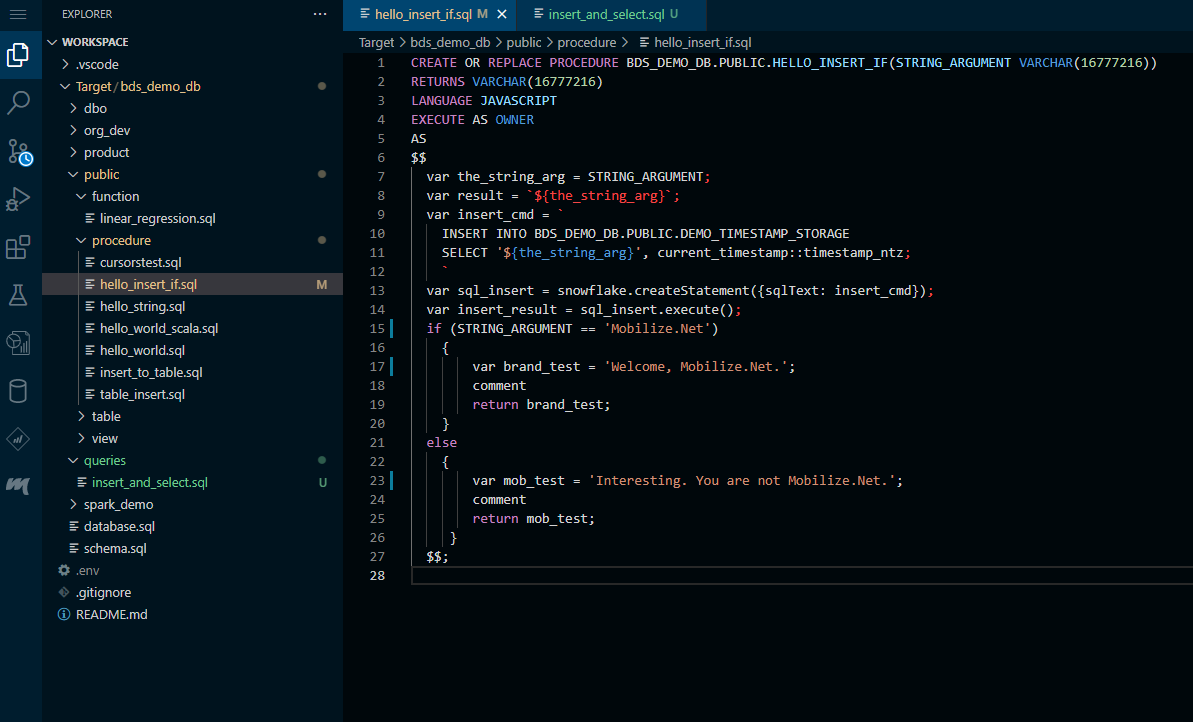
Task: Place cursor on empty line 28
Action: coord(802,576)
